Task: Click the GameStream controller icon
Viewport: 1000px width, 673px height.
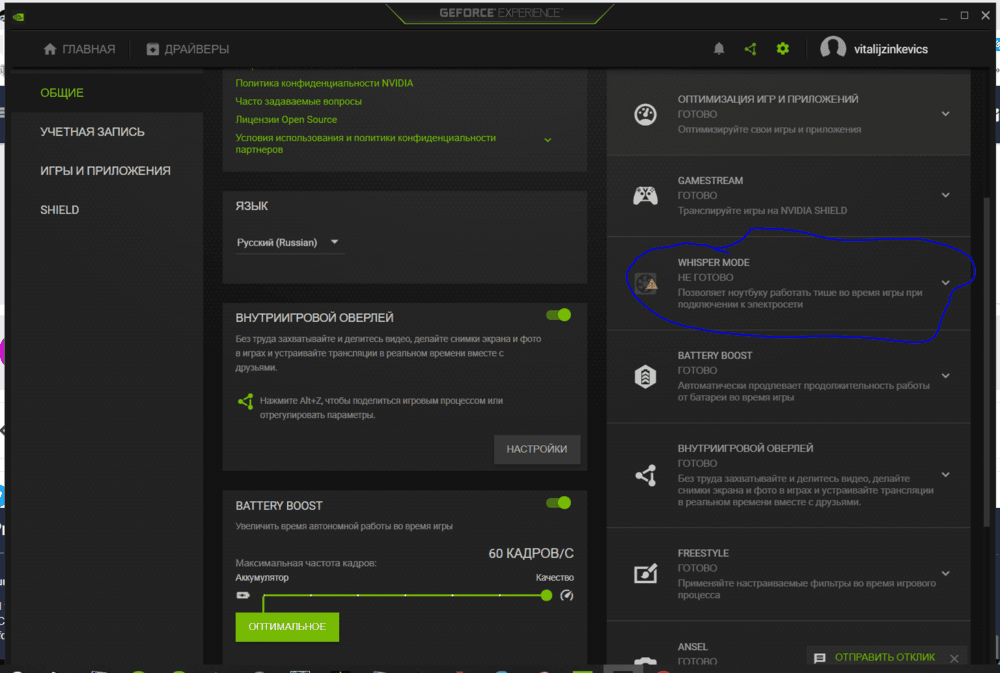Action: coord(645,196)
